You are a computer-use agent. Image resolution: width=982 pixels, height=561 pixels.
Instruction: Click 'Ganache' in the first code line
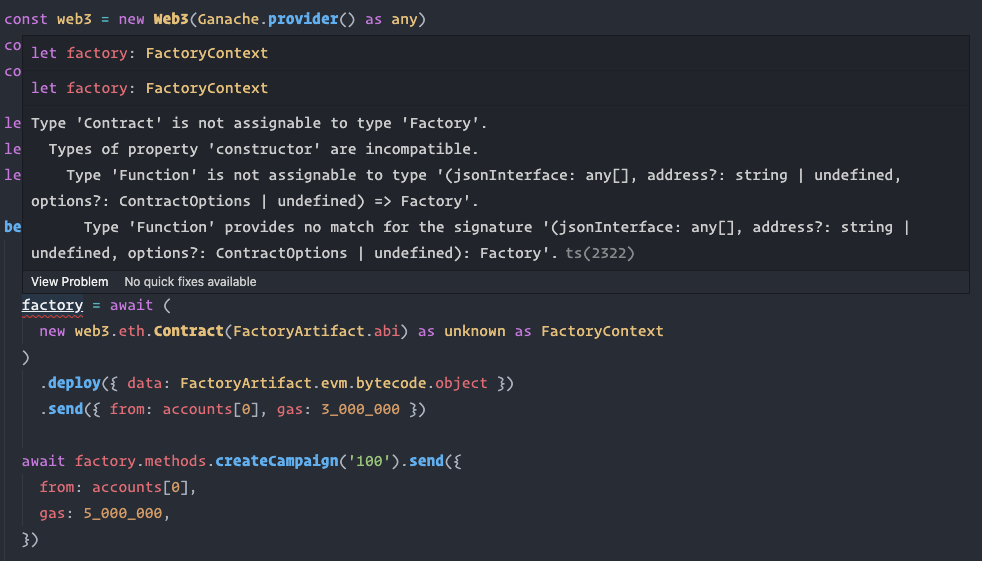click(229, 19)
